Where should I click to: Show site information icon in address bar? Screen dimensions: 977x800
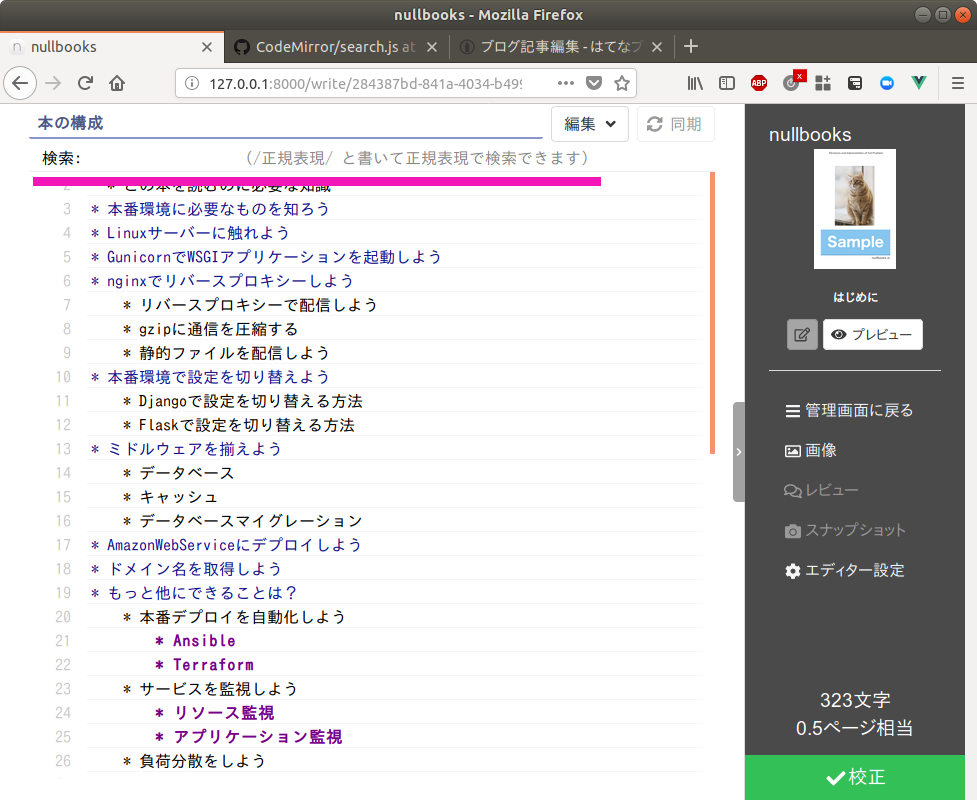(x=192, y=83)
